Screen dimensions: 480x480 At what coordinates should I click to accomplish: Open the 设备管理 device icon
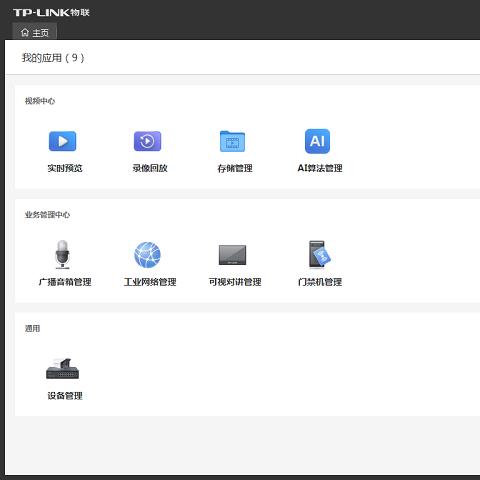(x=63, y=369)
